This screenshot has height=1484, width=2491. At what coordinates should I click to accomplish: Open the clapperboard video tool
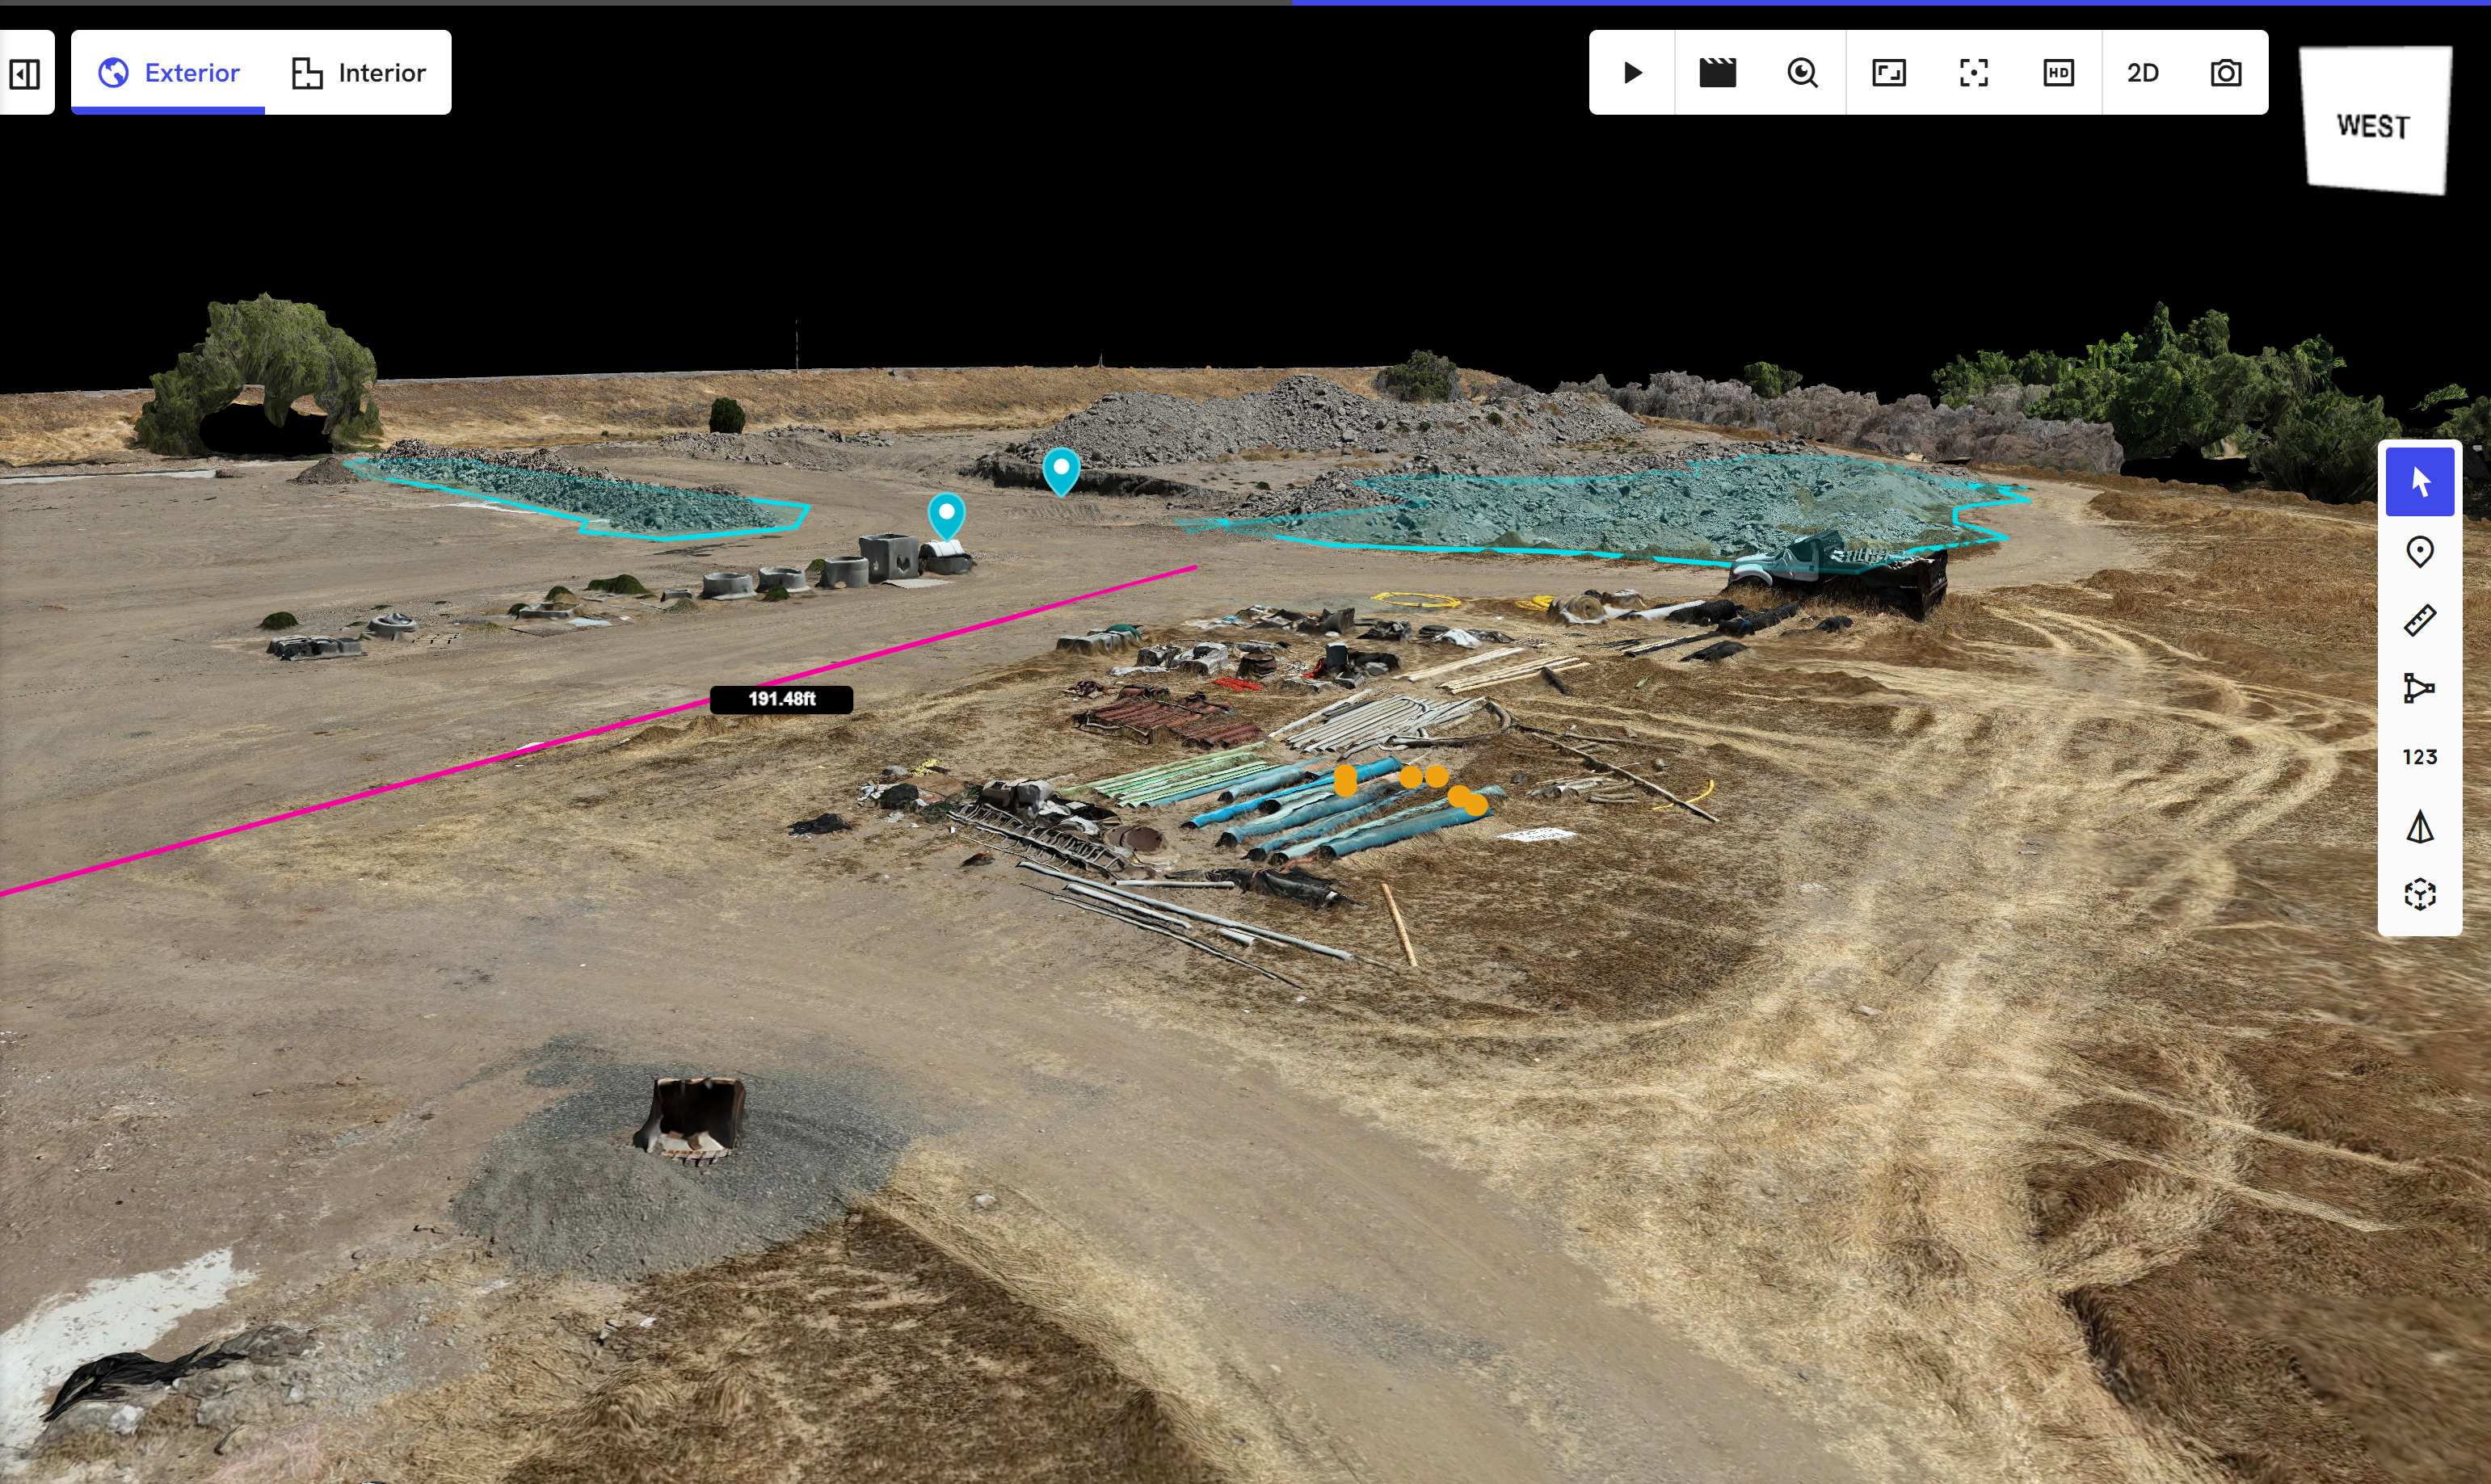(x=1717, y=73)
